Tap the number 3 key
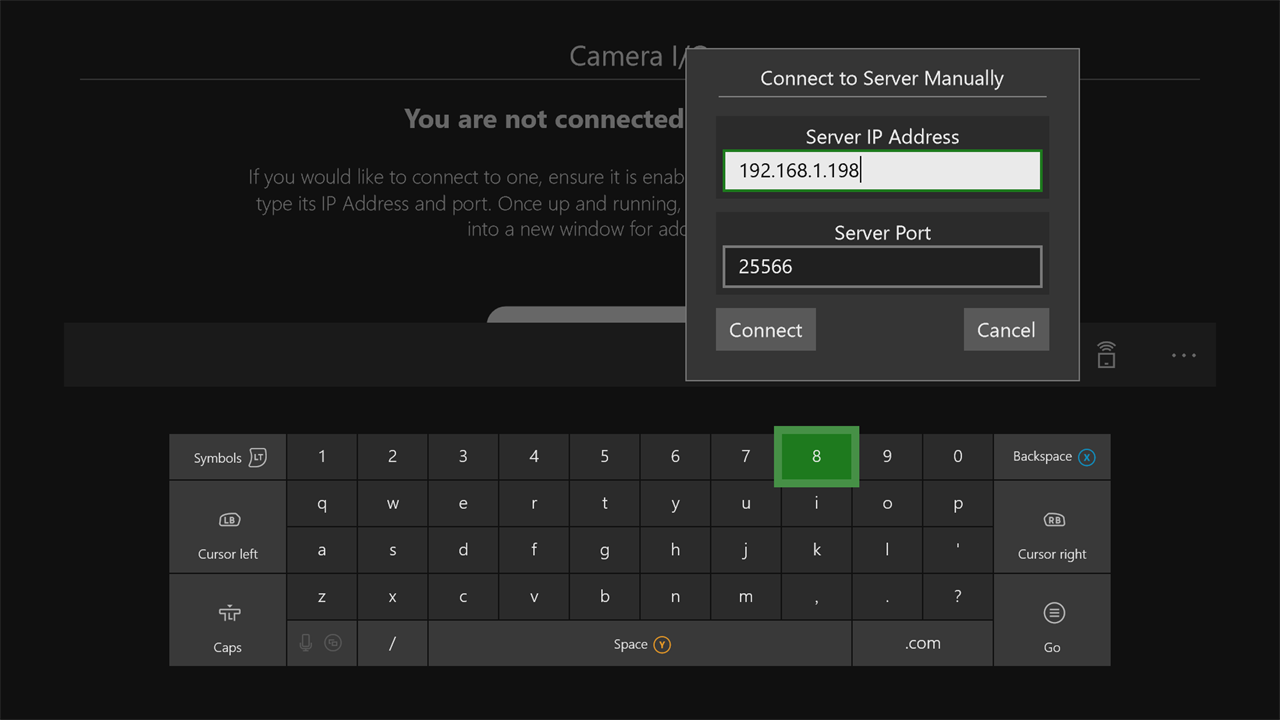1280x720 pixels. tap(463, 457)
